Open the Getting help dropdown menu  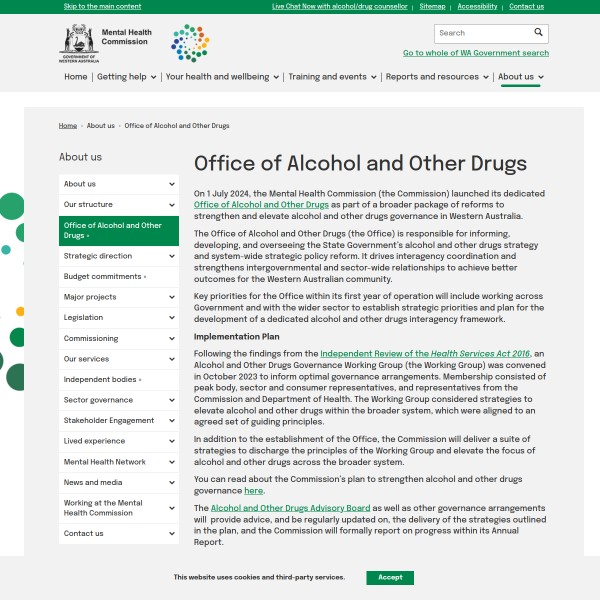126,77
